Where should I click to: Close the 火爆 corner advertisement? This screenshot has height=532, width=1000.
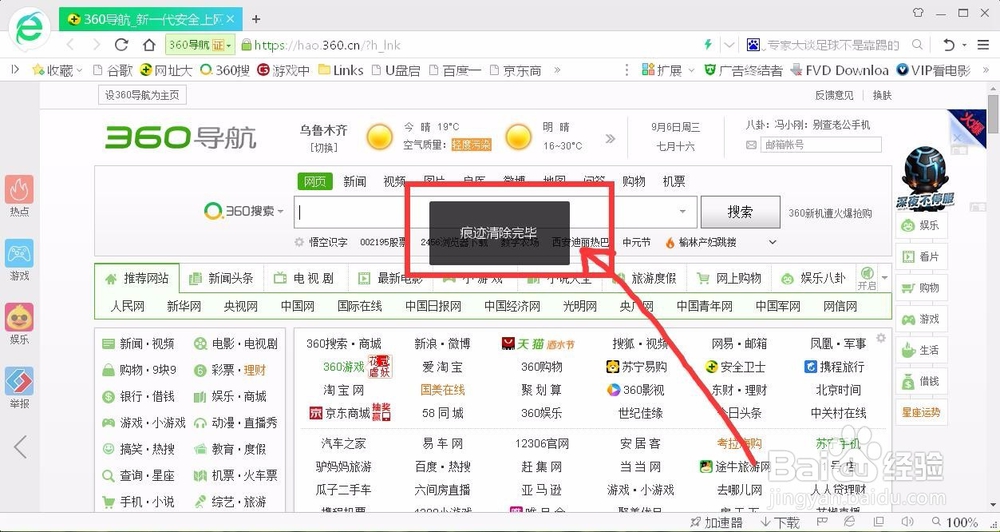957,138
